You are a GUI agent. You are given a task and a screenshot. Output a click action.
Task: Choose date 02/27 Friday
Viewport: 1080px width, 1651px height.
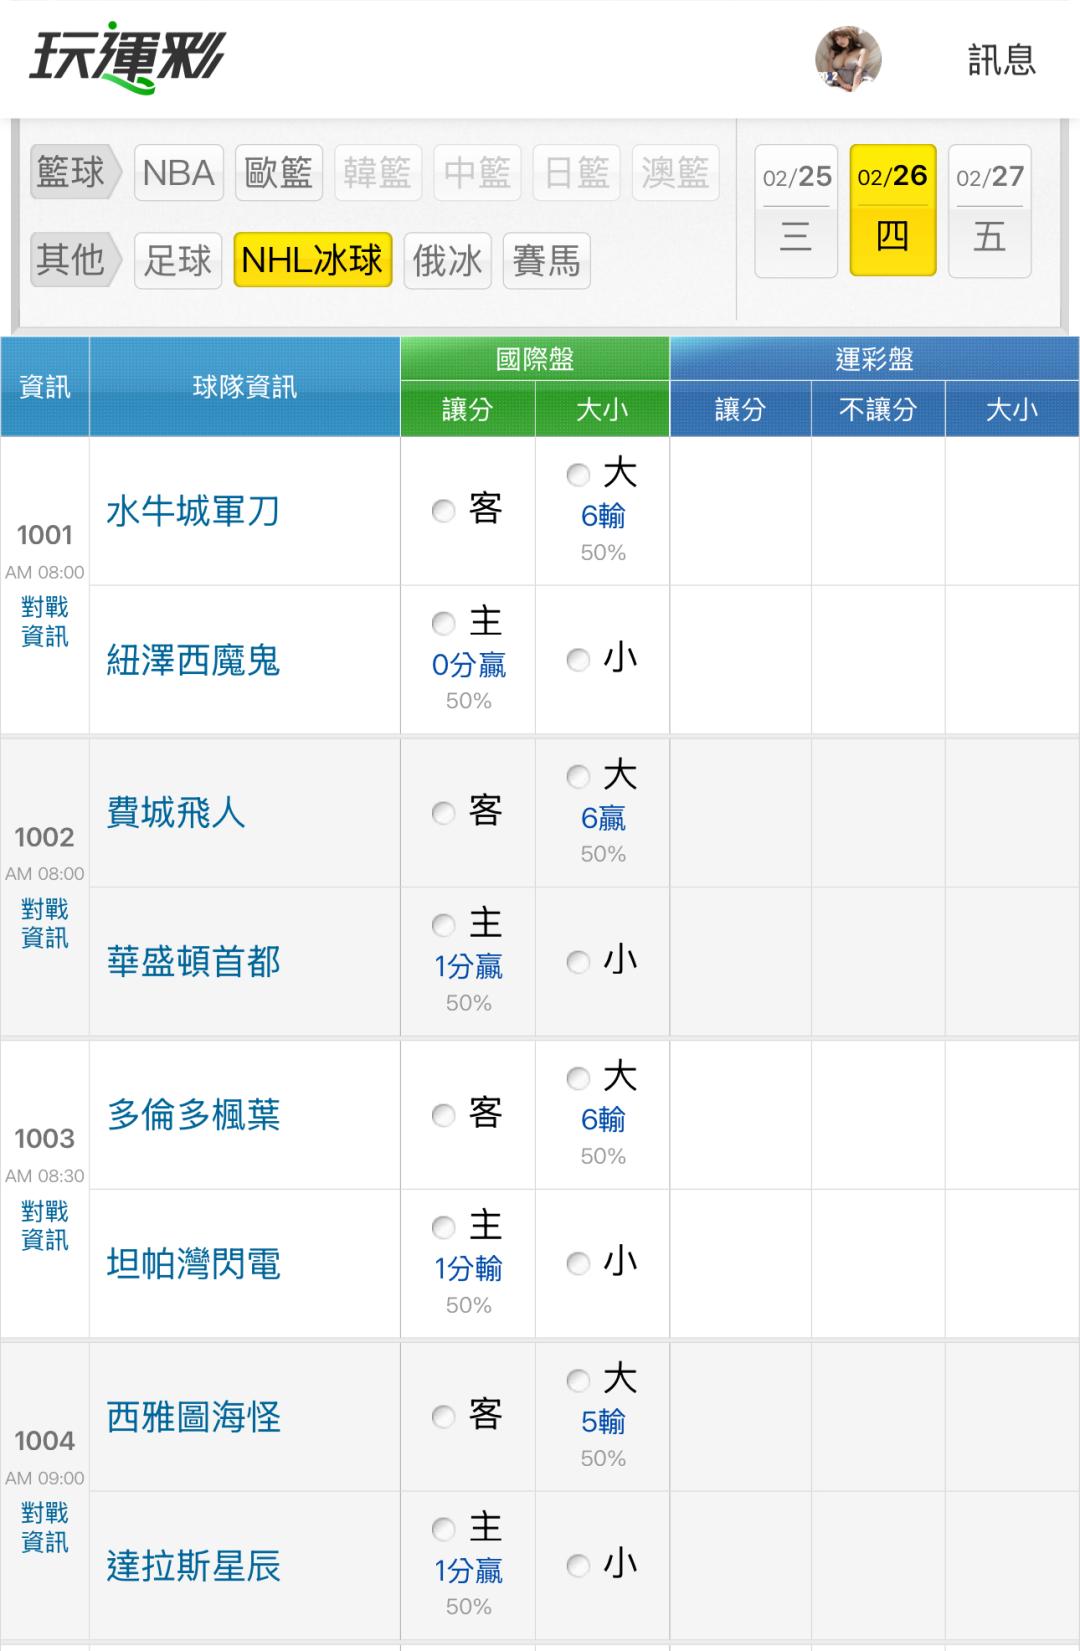(990, 211)
